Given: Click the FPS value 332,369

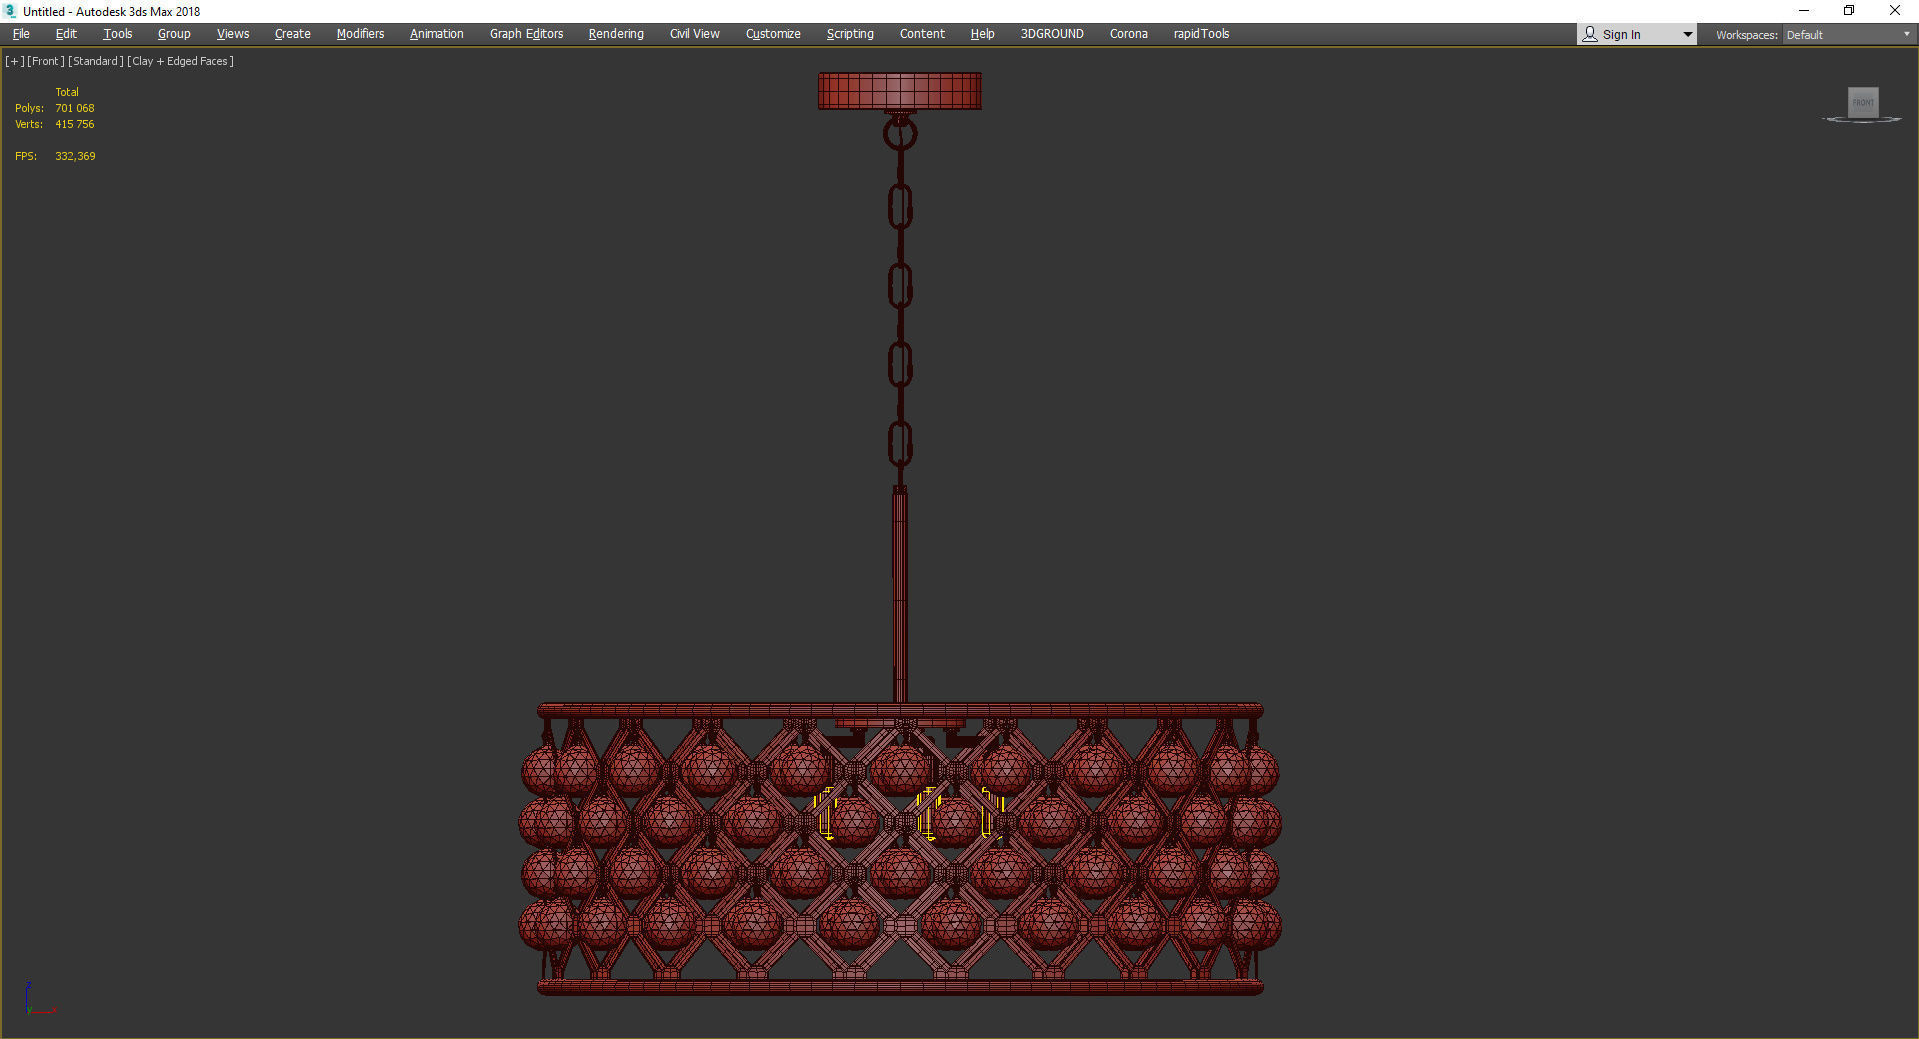Looking at the screenshot, I should point(75,156).
